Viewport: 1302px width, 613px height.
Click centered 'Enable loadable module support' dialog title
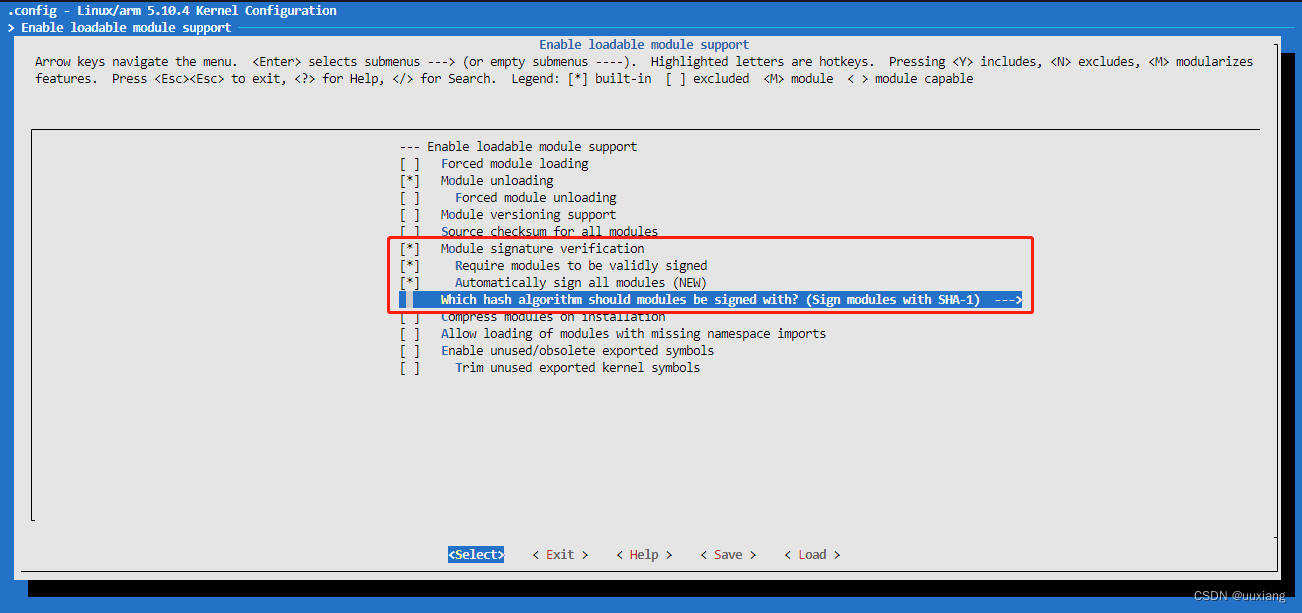(x=644, y=45)
